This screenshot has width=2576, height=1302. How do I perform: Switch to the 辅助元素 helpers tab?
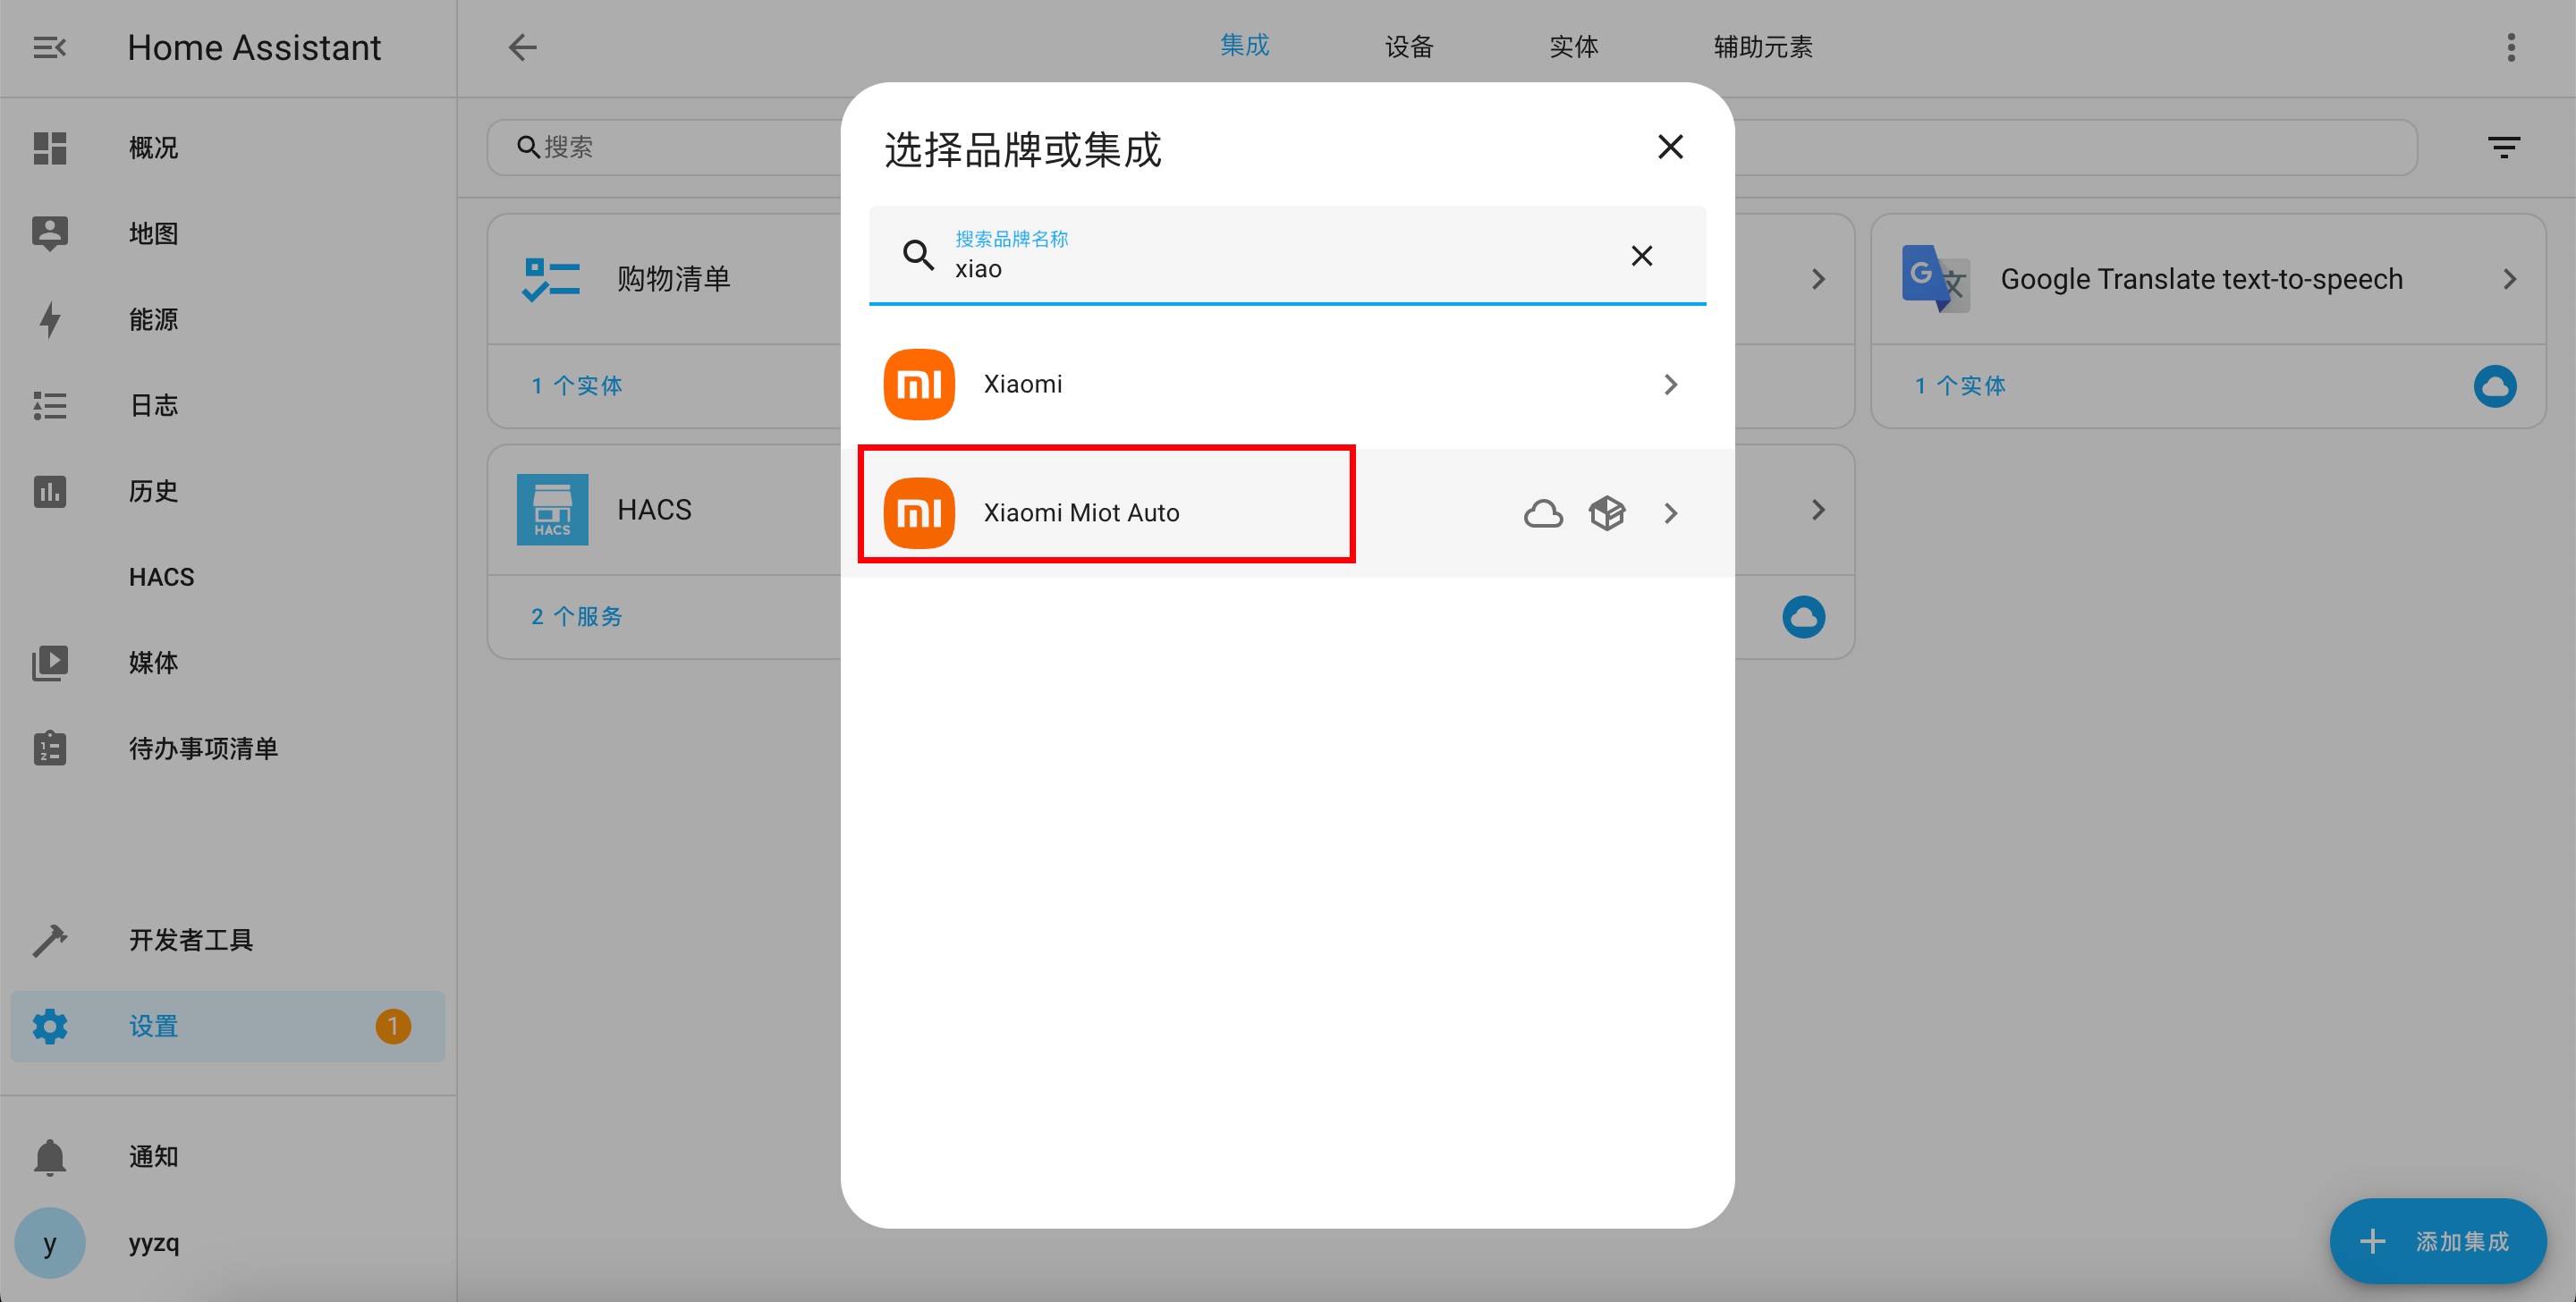(1762, 47)
